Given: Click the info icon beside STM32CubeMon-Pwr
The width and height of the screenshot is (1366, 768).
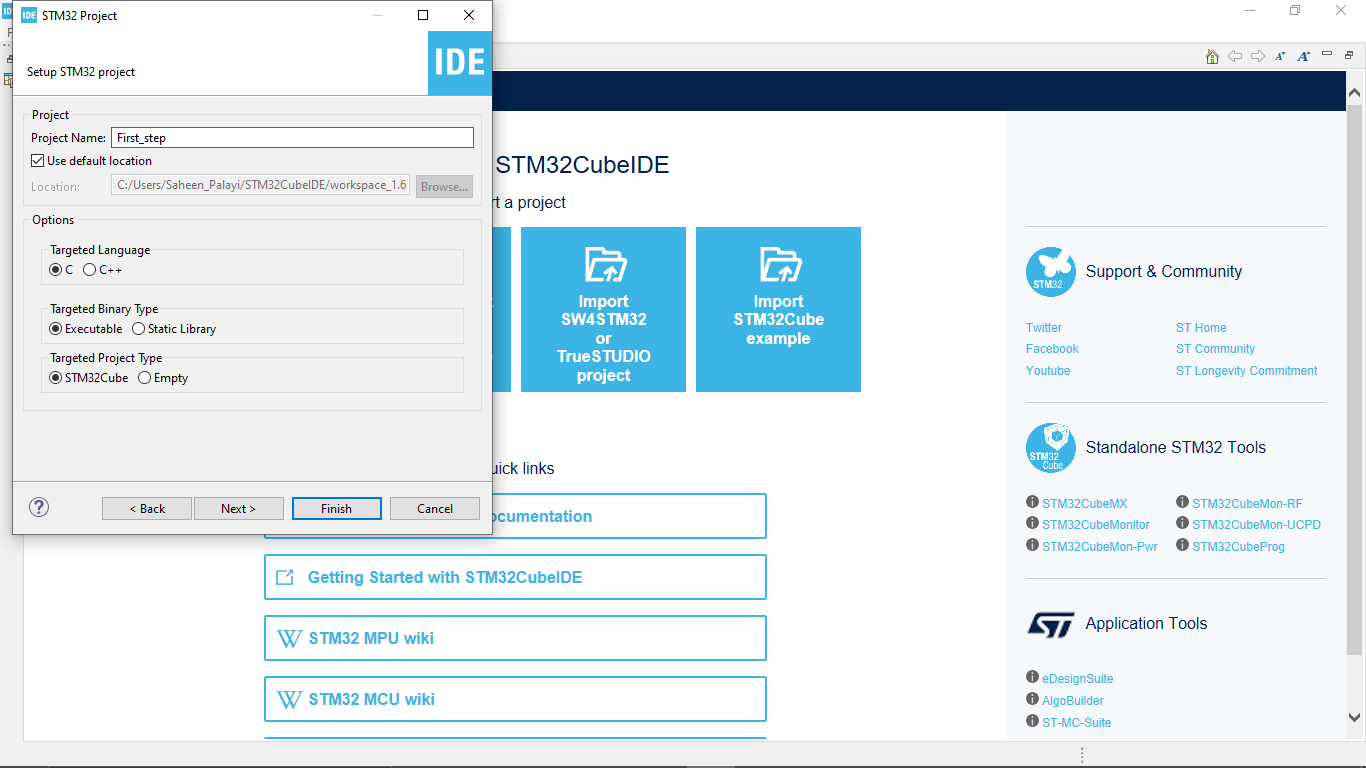Looking at the screenshot, I should pyautogui.click(x=1032, y=545).
